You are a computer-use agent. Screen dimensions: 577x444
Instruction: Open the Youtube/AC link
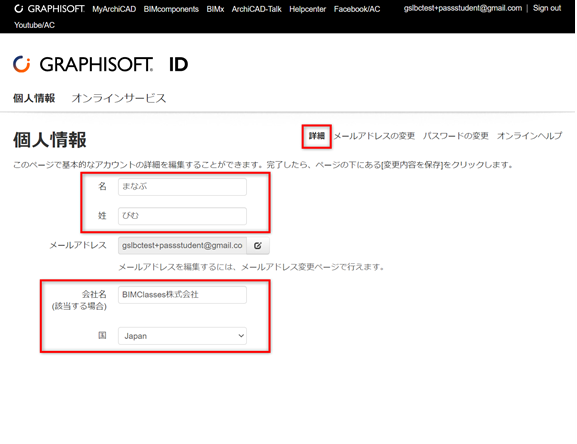click(x=35, y=25)
